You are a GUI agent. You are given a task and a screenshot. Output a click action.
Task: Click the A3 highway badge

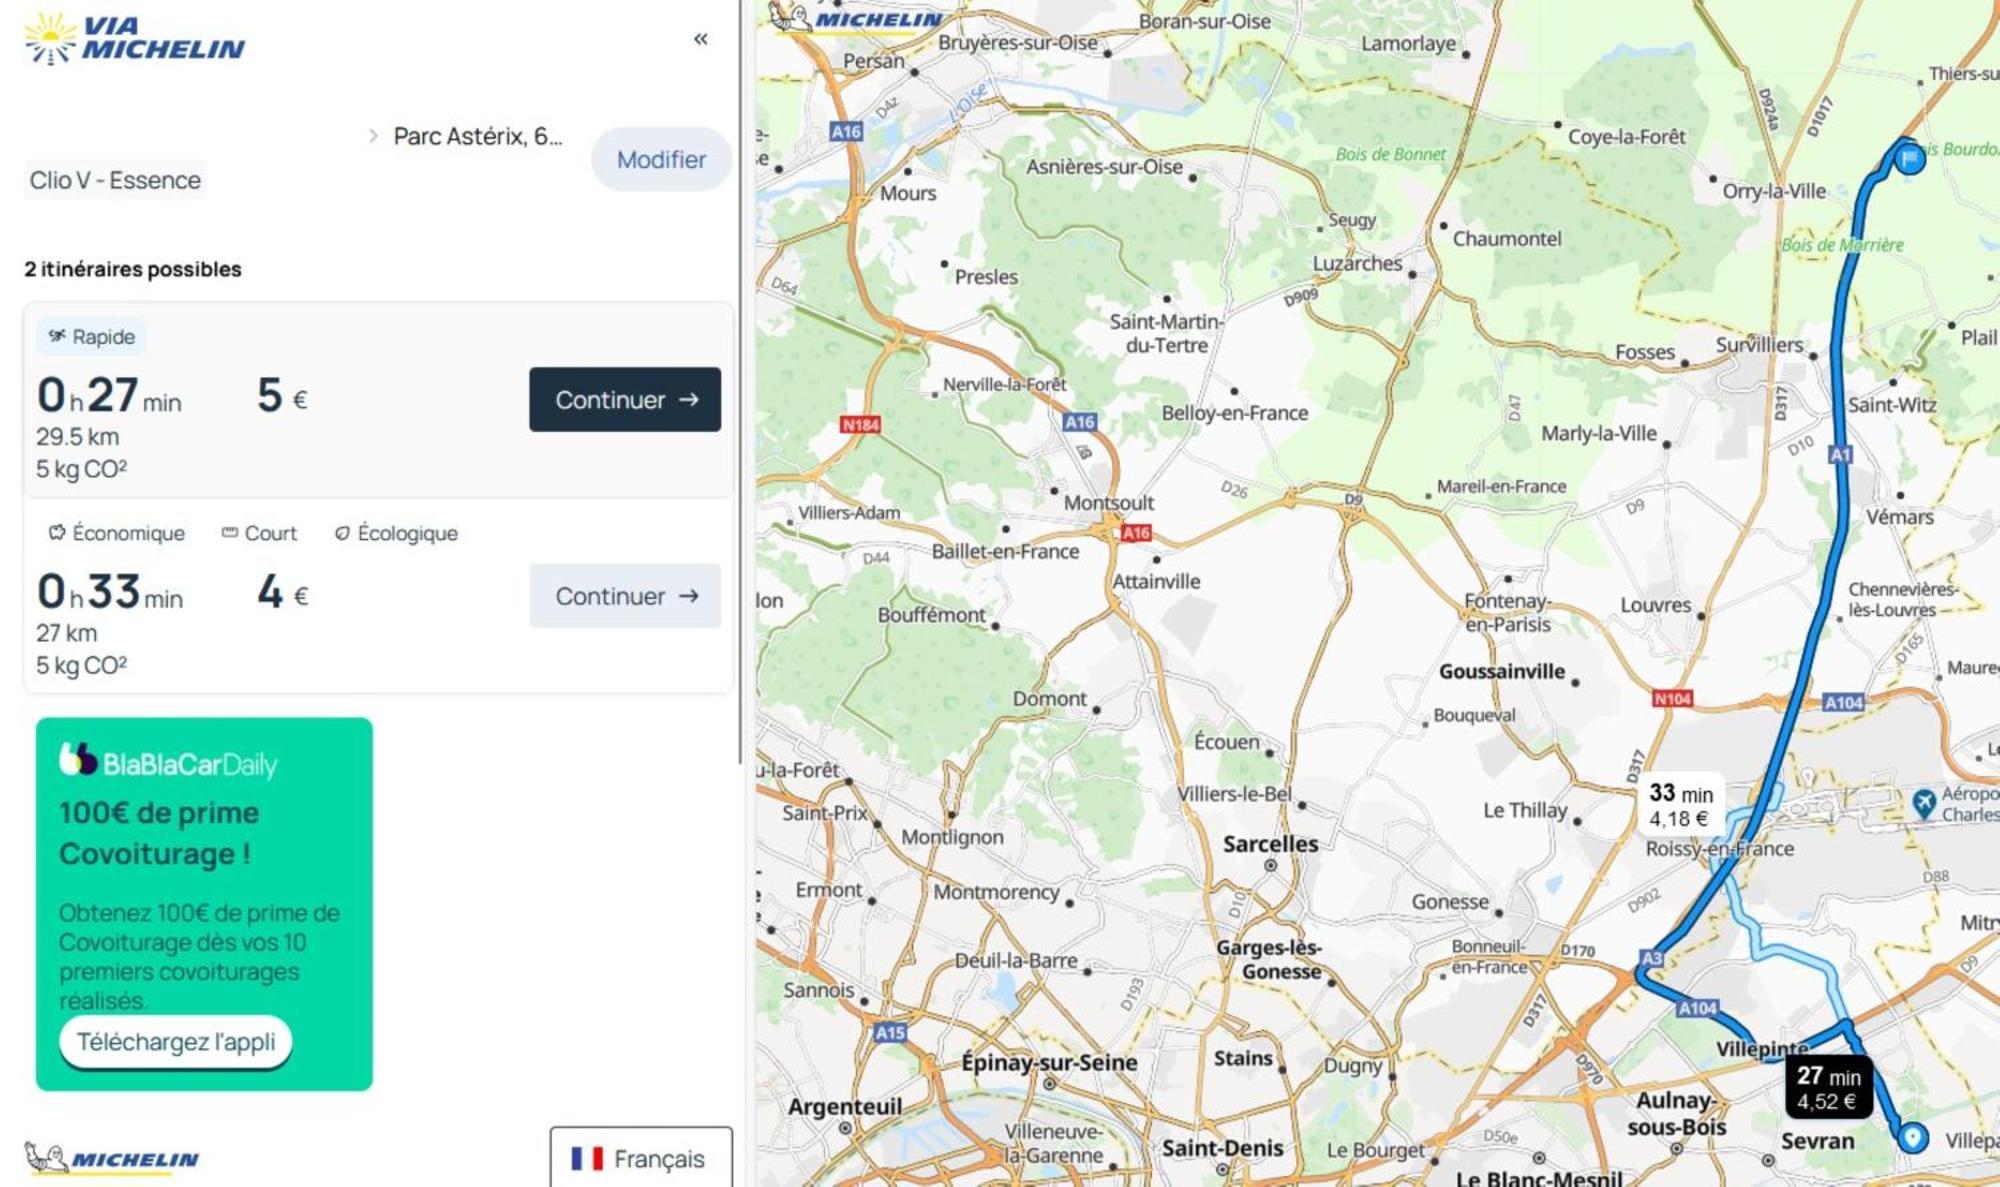[1651, 958]
